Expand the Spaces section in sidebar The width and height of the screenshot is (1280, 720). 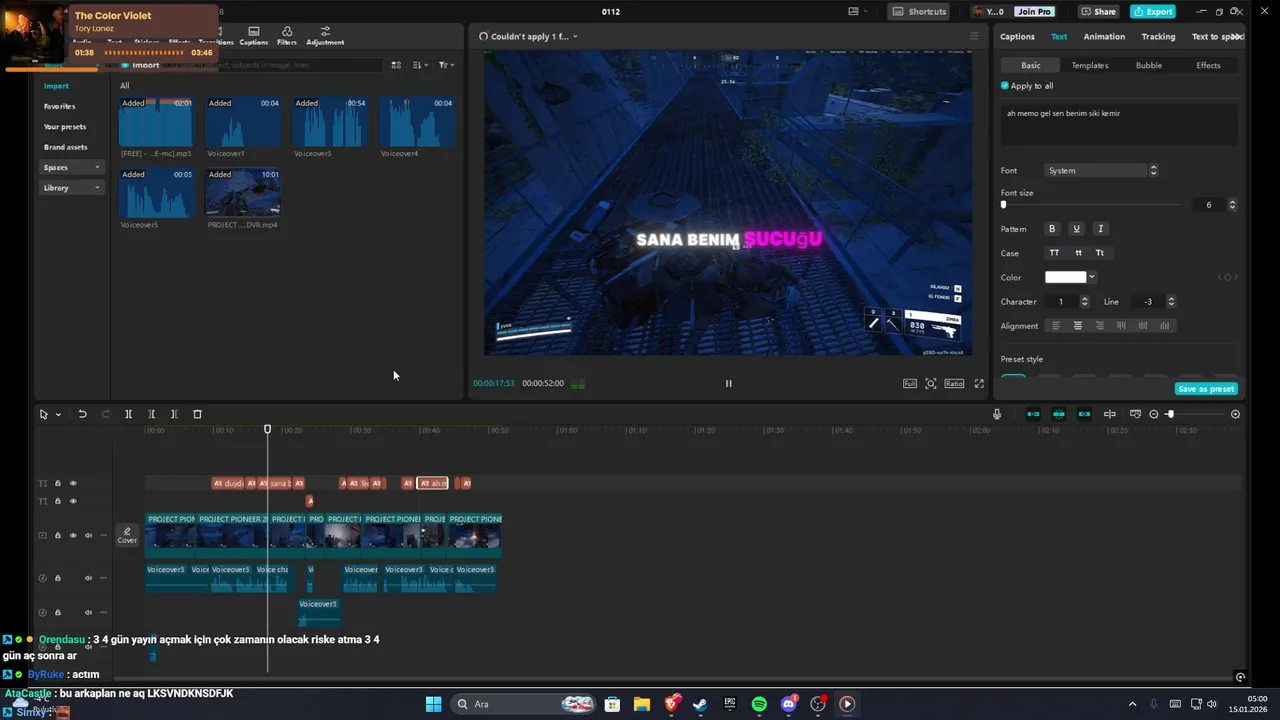73,167
